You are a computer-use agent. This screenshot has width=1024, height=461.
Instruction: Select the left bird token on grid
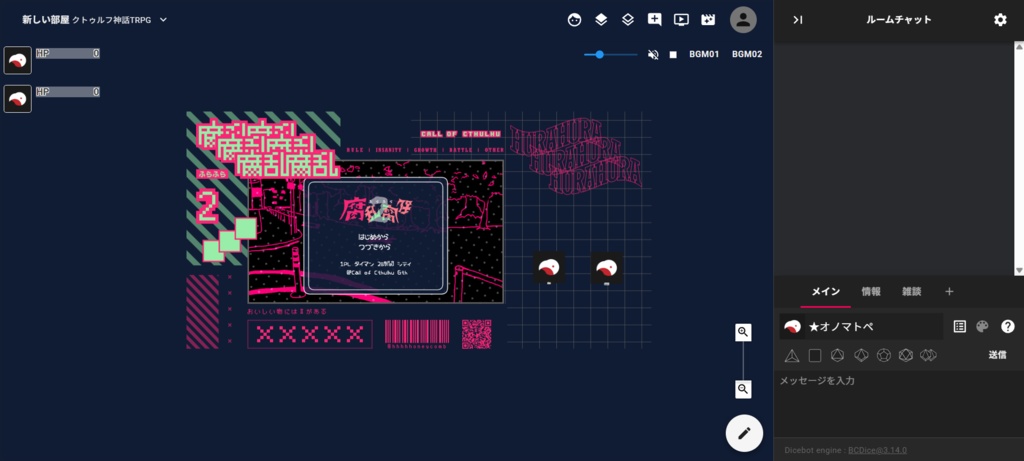549,267
